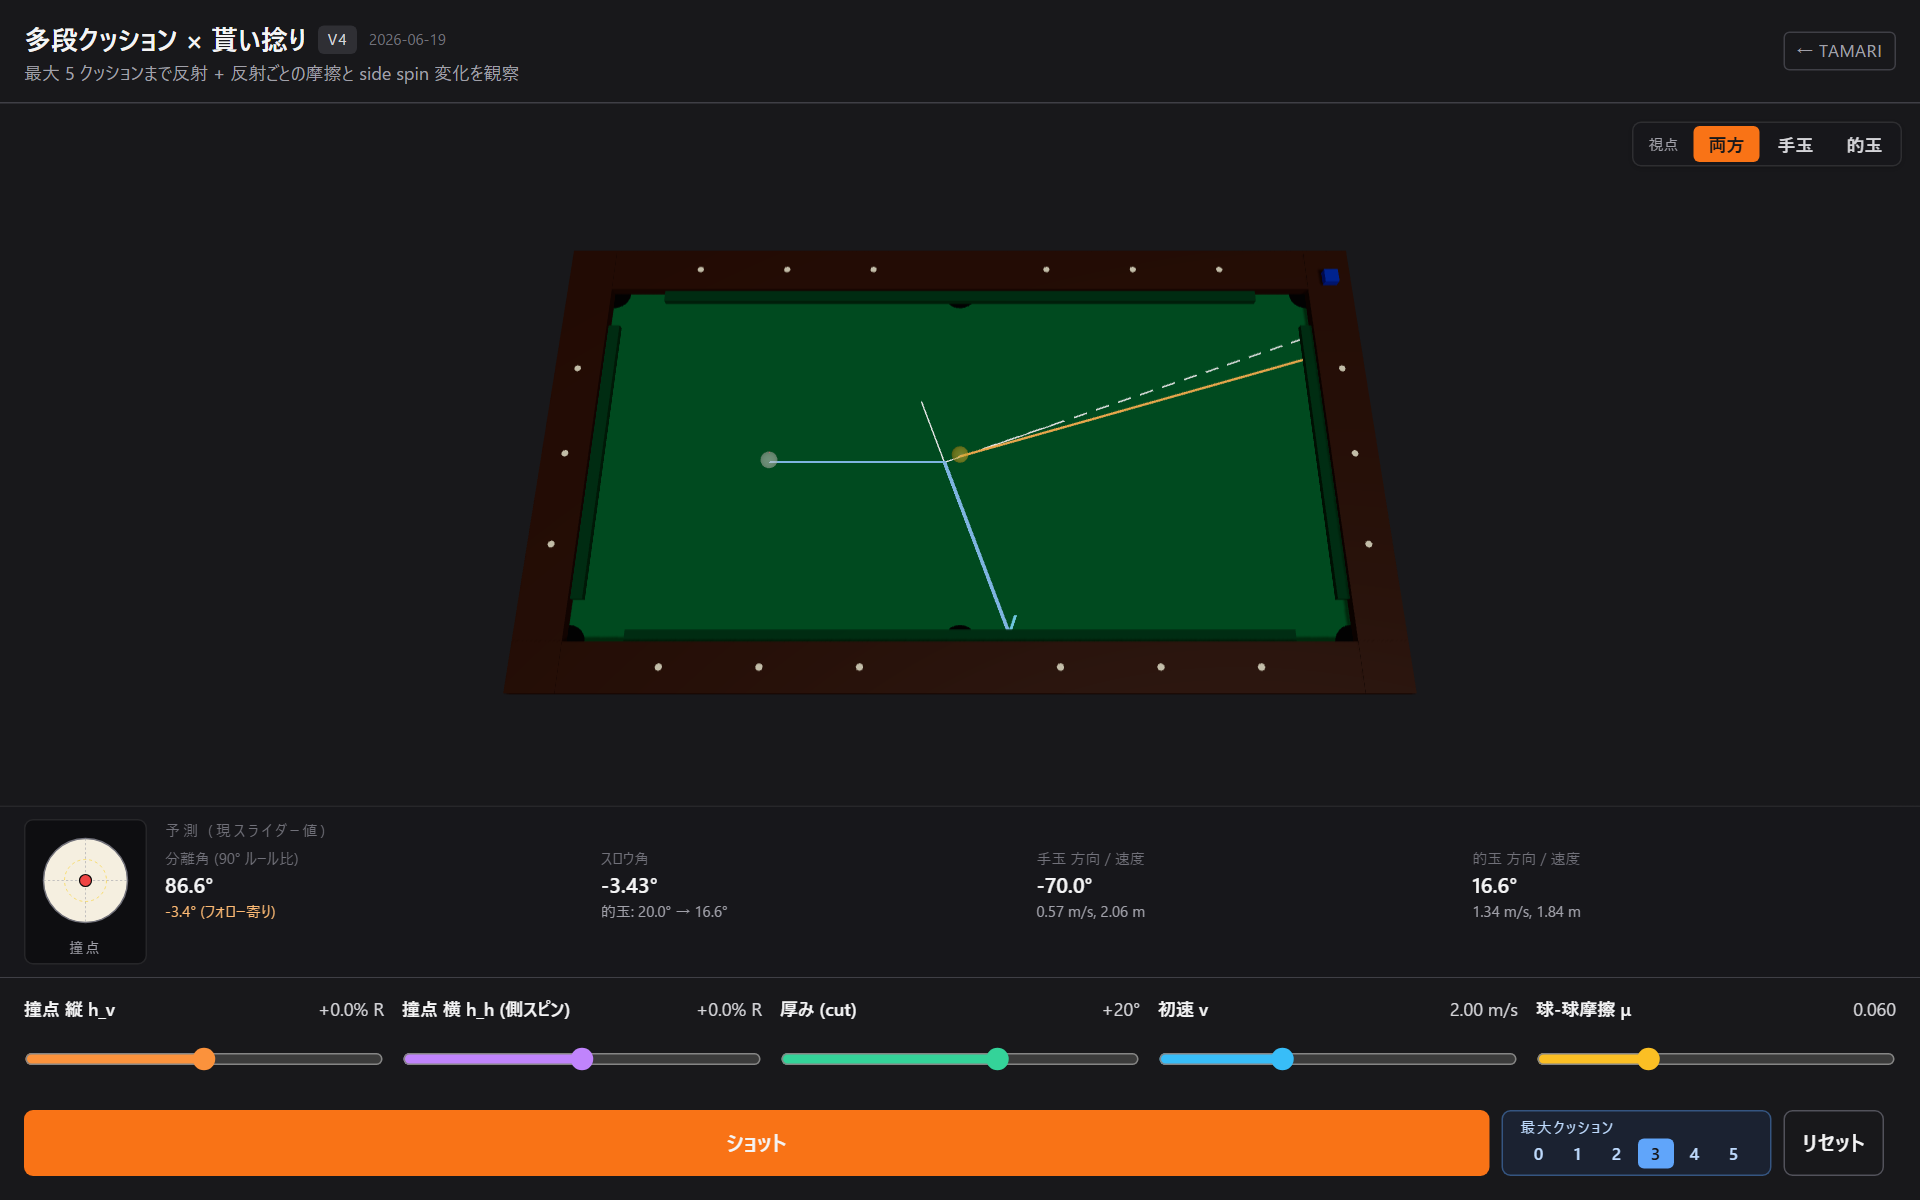Image resolution: width=1920 pixels, height=1200 pixels.
Task: Click the text 1.34 m/s, 1.84 m
Action: coord(1526,912)
